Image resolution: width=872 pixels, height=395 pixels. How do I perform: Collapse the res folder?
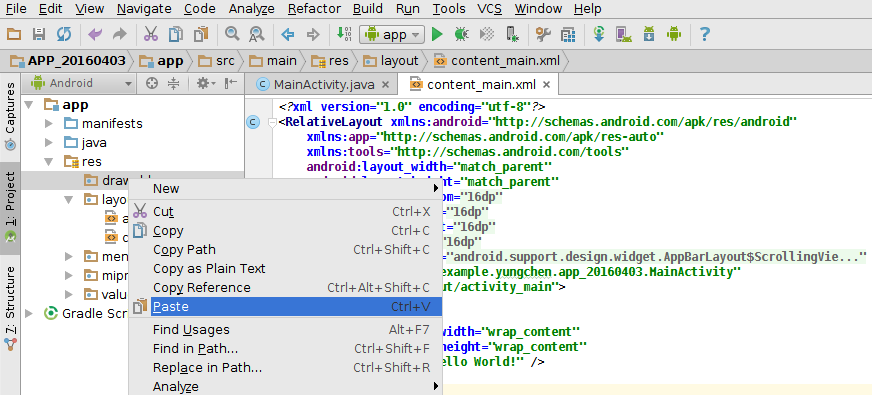[49, 161]
